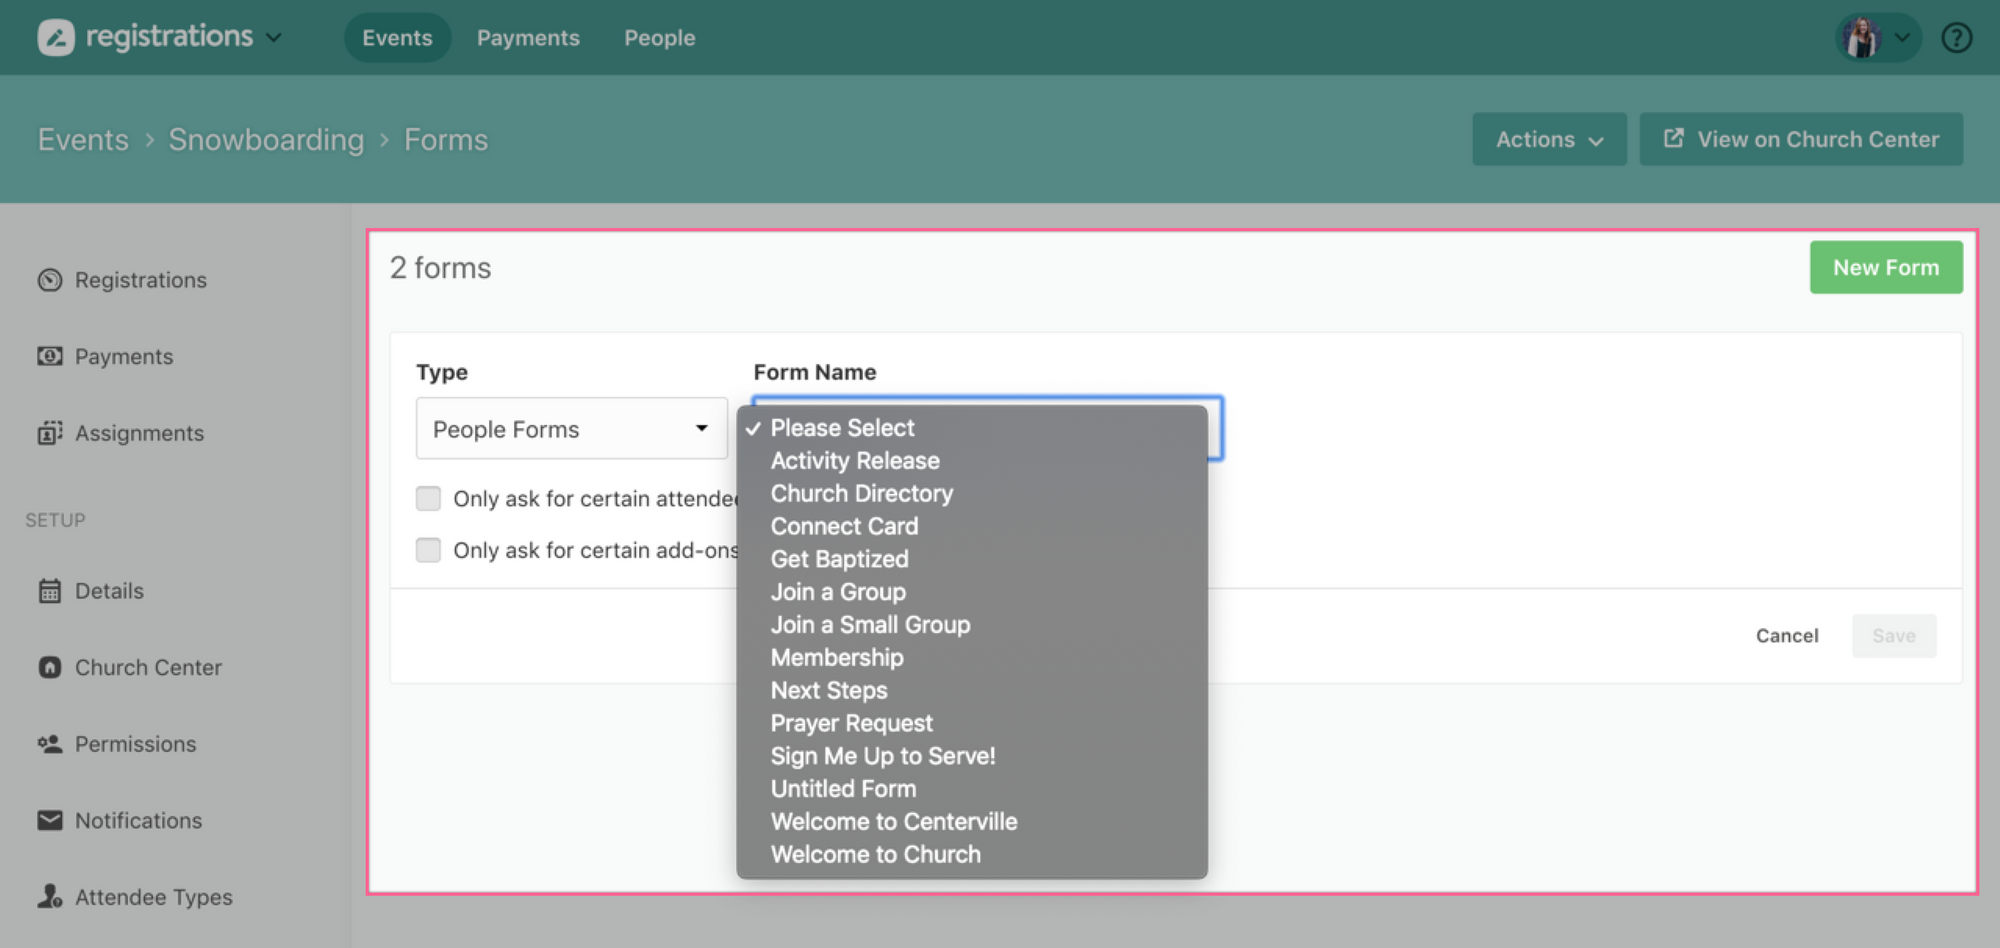Screen dimensions: 2000x948
Task: Open Assignments via its sidebar icon
Action: 49,433
